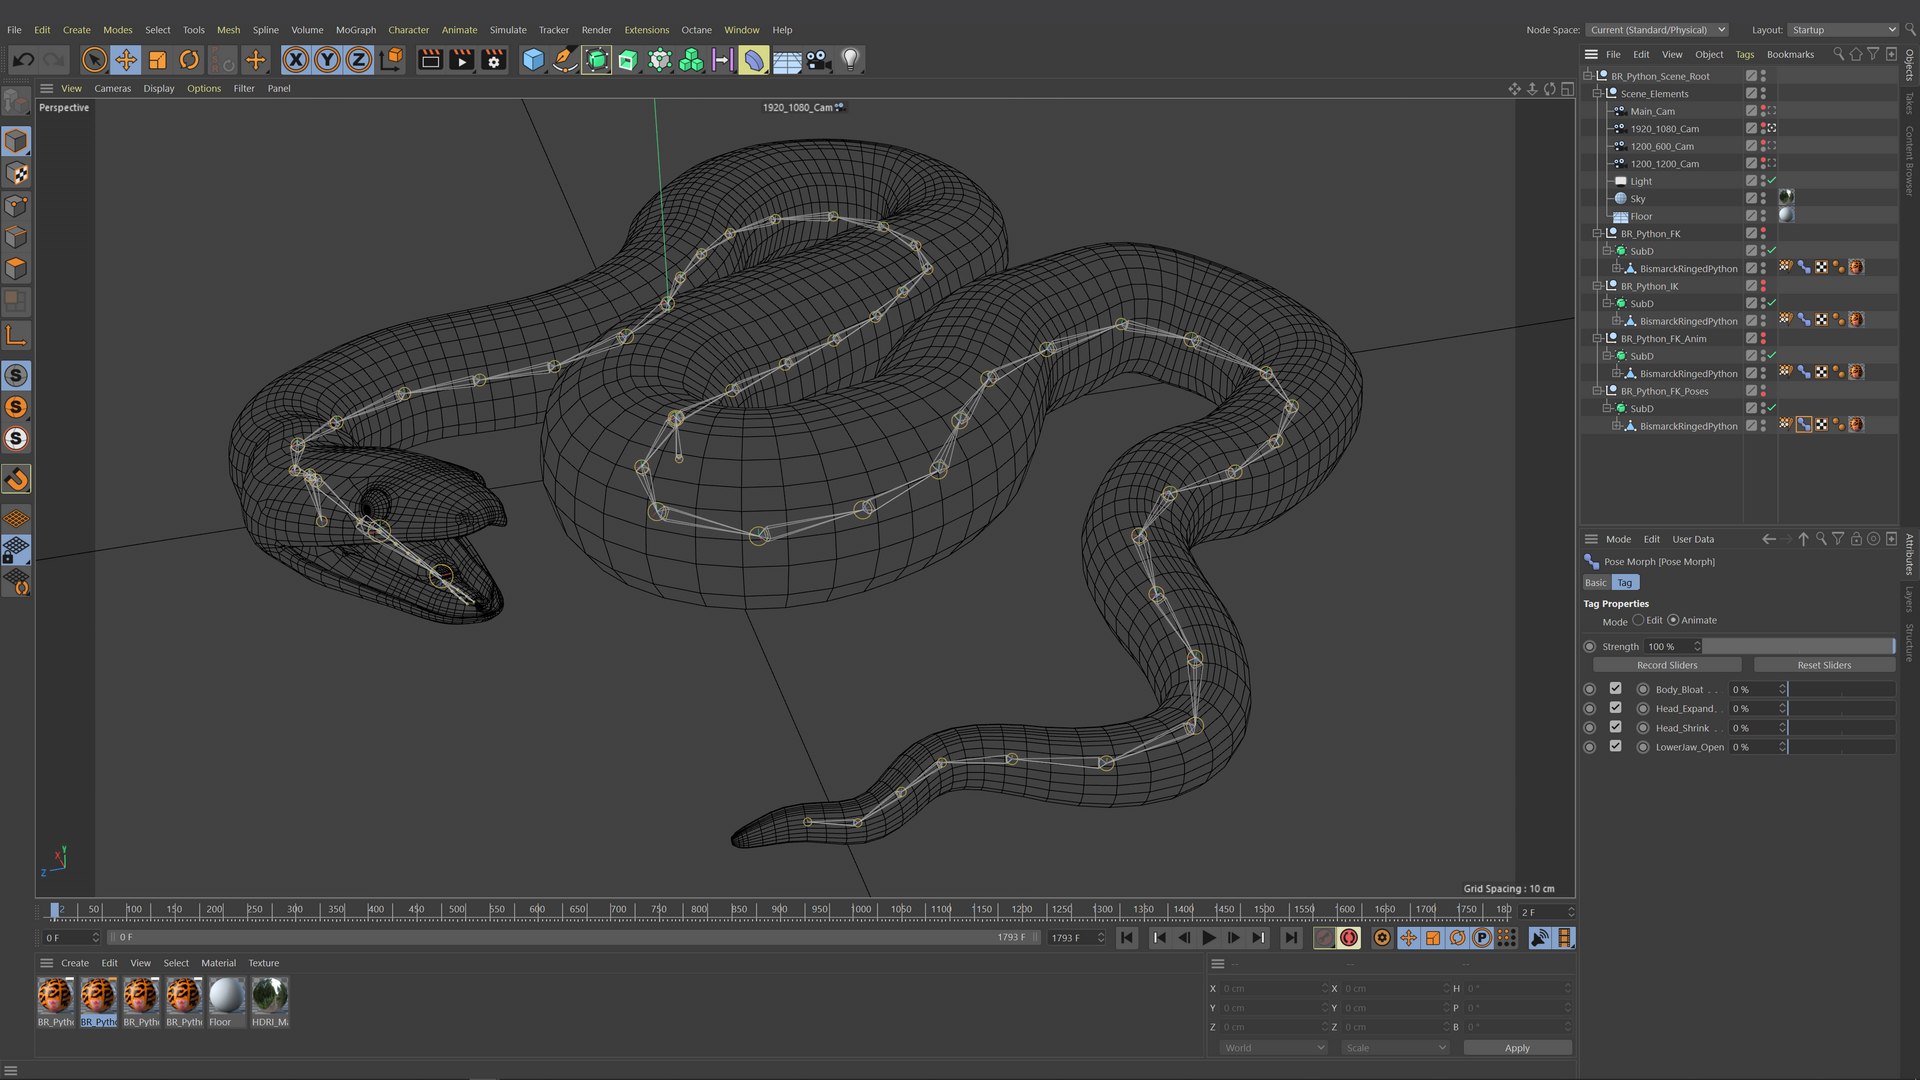Uncheck the LowerJaw_Open morph checkbox
Image resolution: width=1920 pixels, height=1080 pixels.
(1615, 747)
